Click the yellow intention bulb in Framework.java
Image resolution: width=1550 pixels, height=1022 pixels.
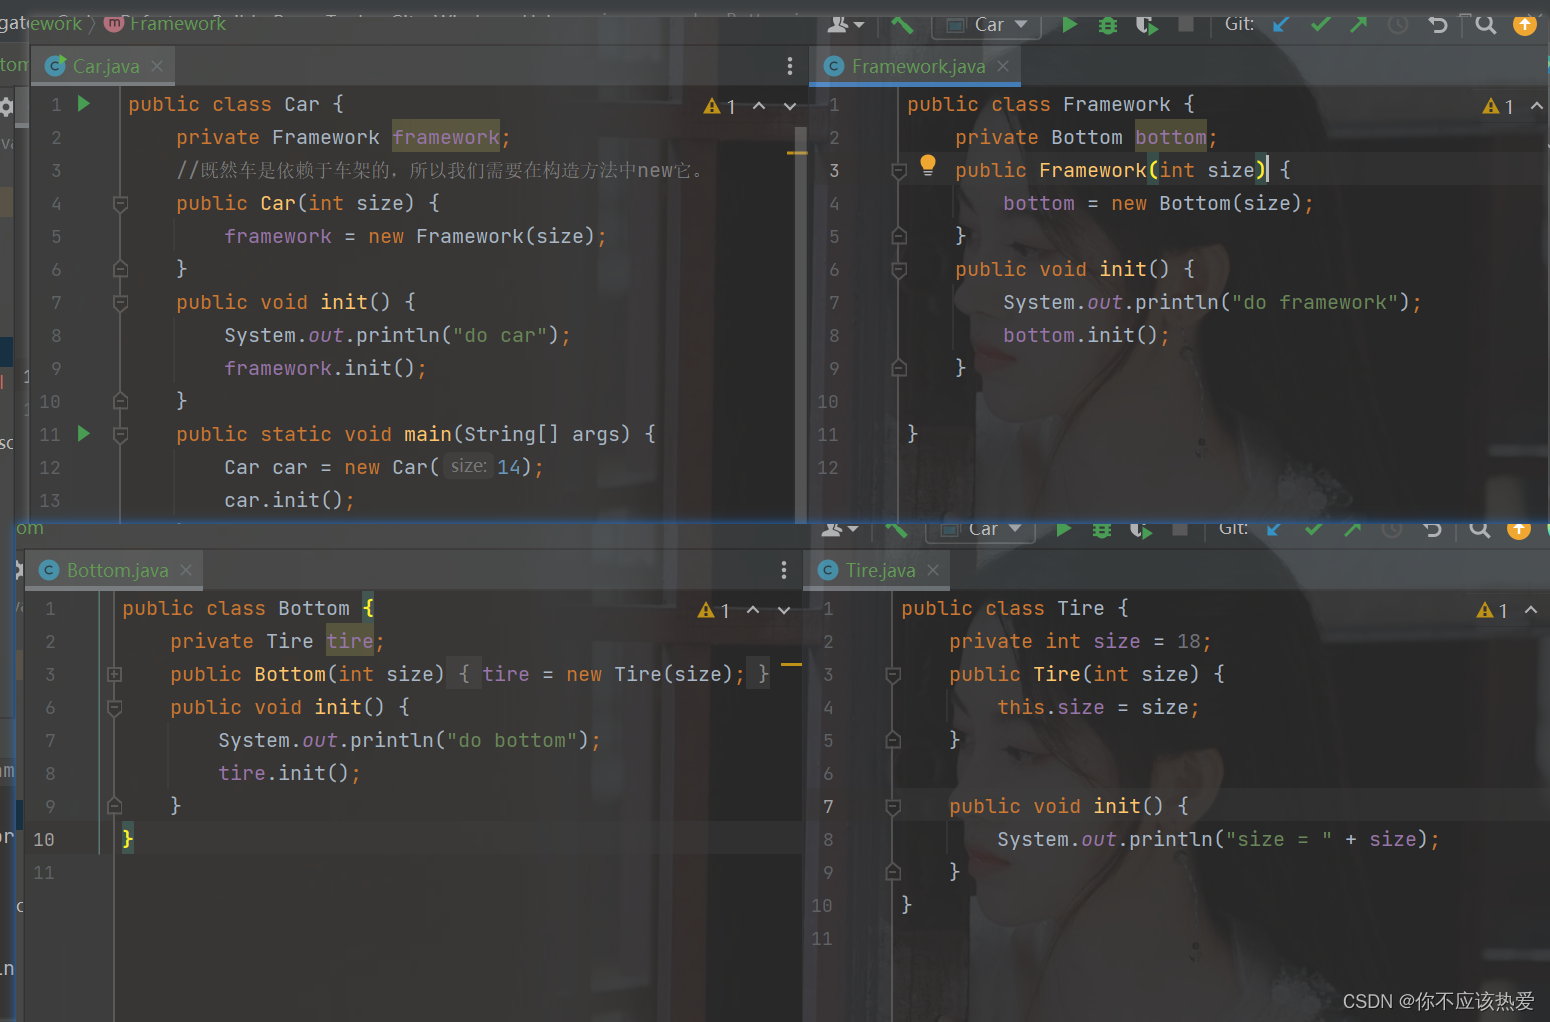(x=927, y=166)
